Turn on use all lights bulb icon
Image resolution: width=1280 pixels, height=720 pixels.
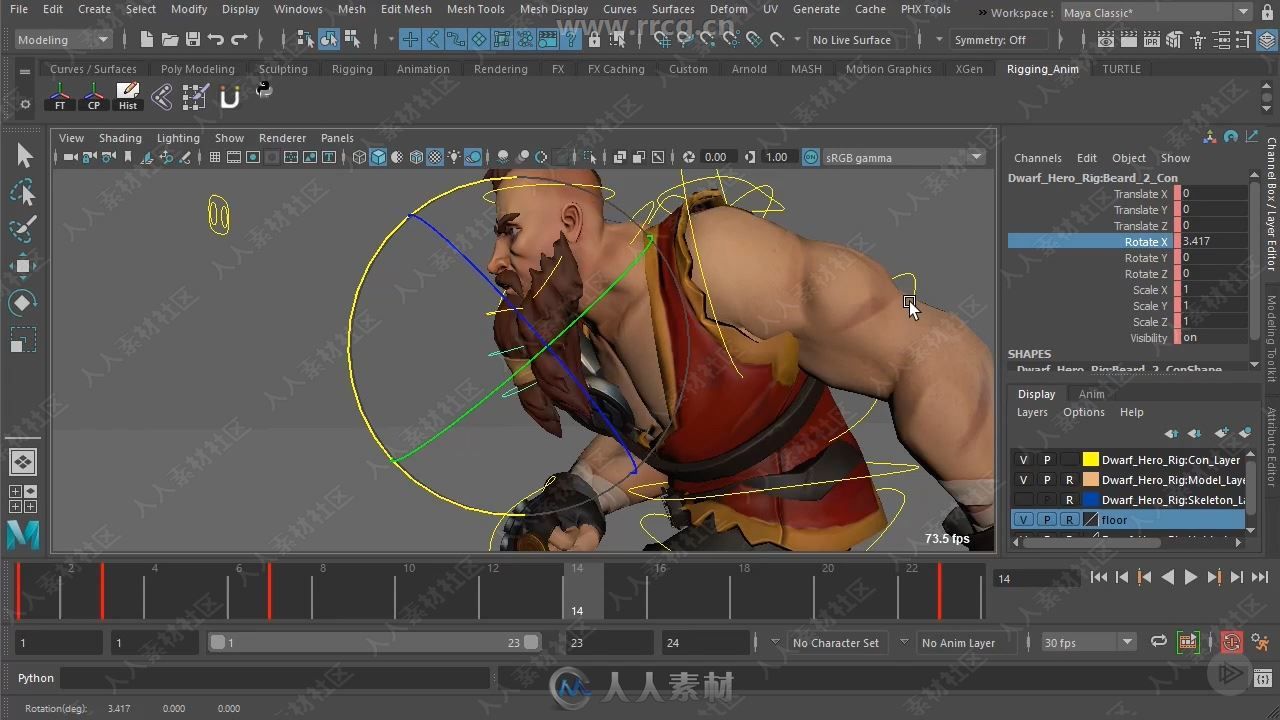click(455, 157)
